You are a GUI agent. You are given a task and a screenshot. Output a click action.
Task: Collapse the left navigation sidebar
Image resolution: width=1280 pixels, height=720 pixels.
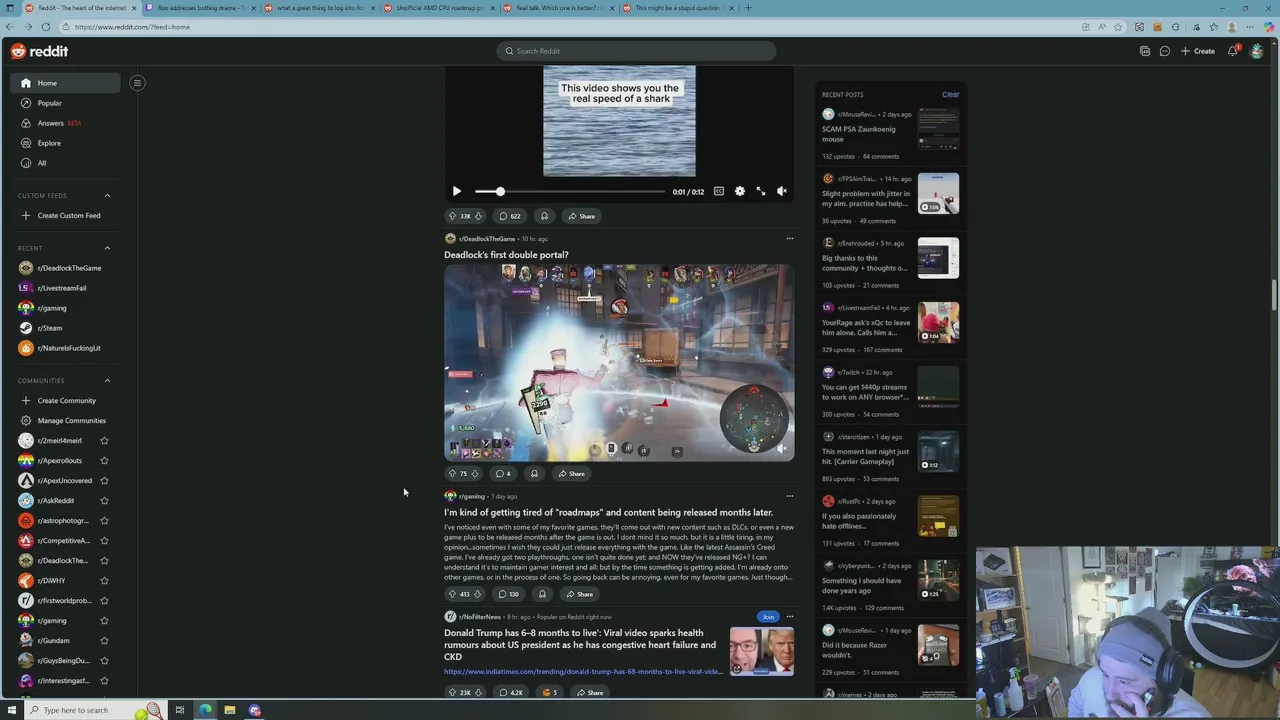(x=137, y=83)
